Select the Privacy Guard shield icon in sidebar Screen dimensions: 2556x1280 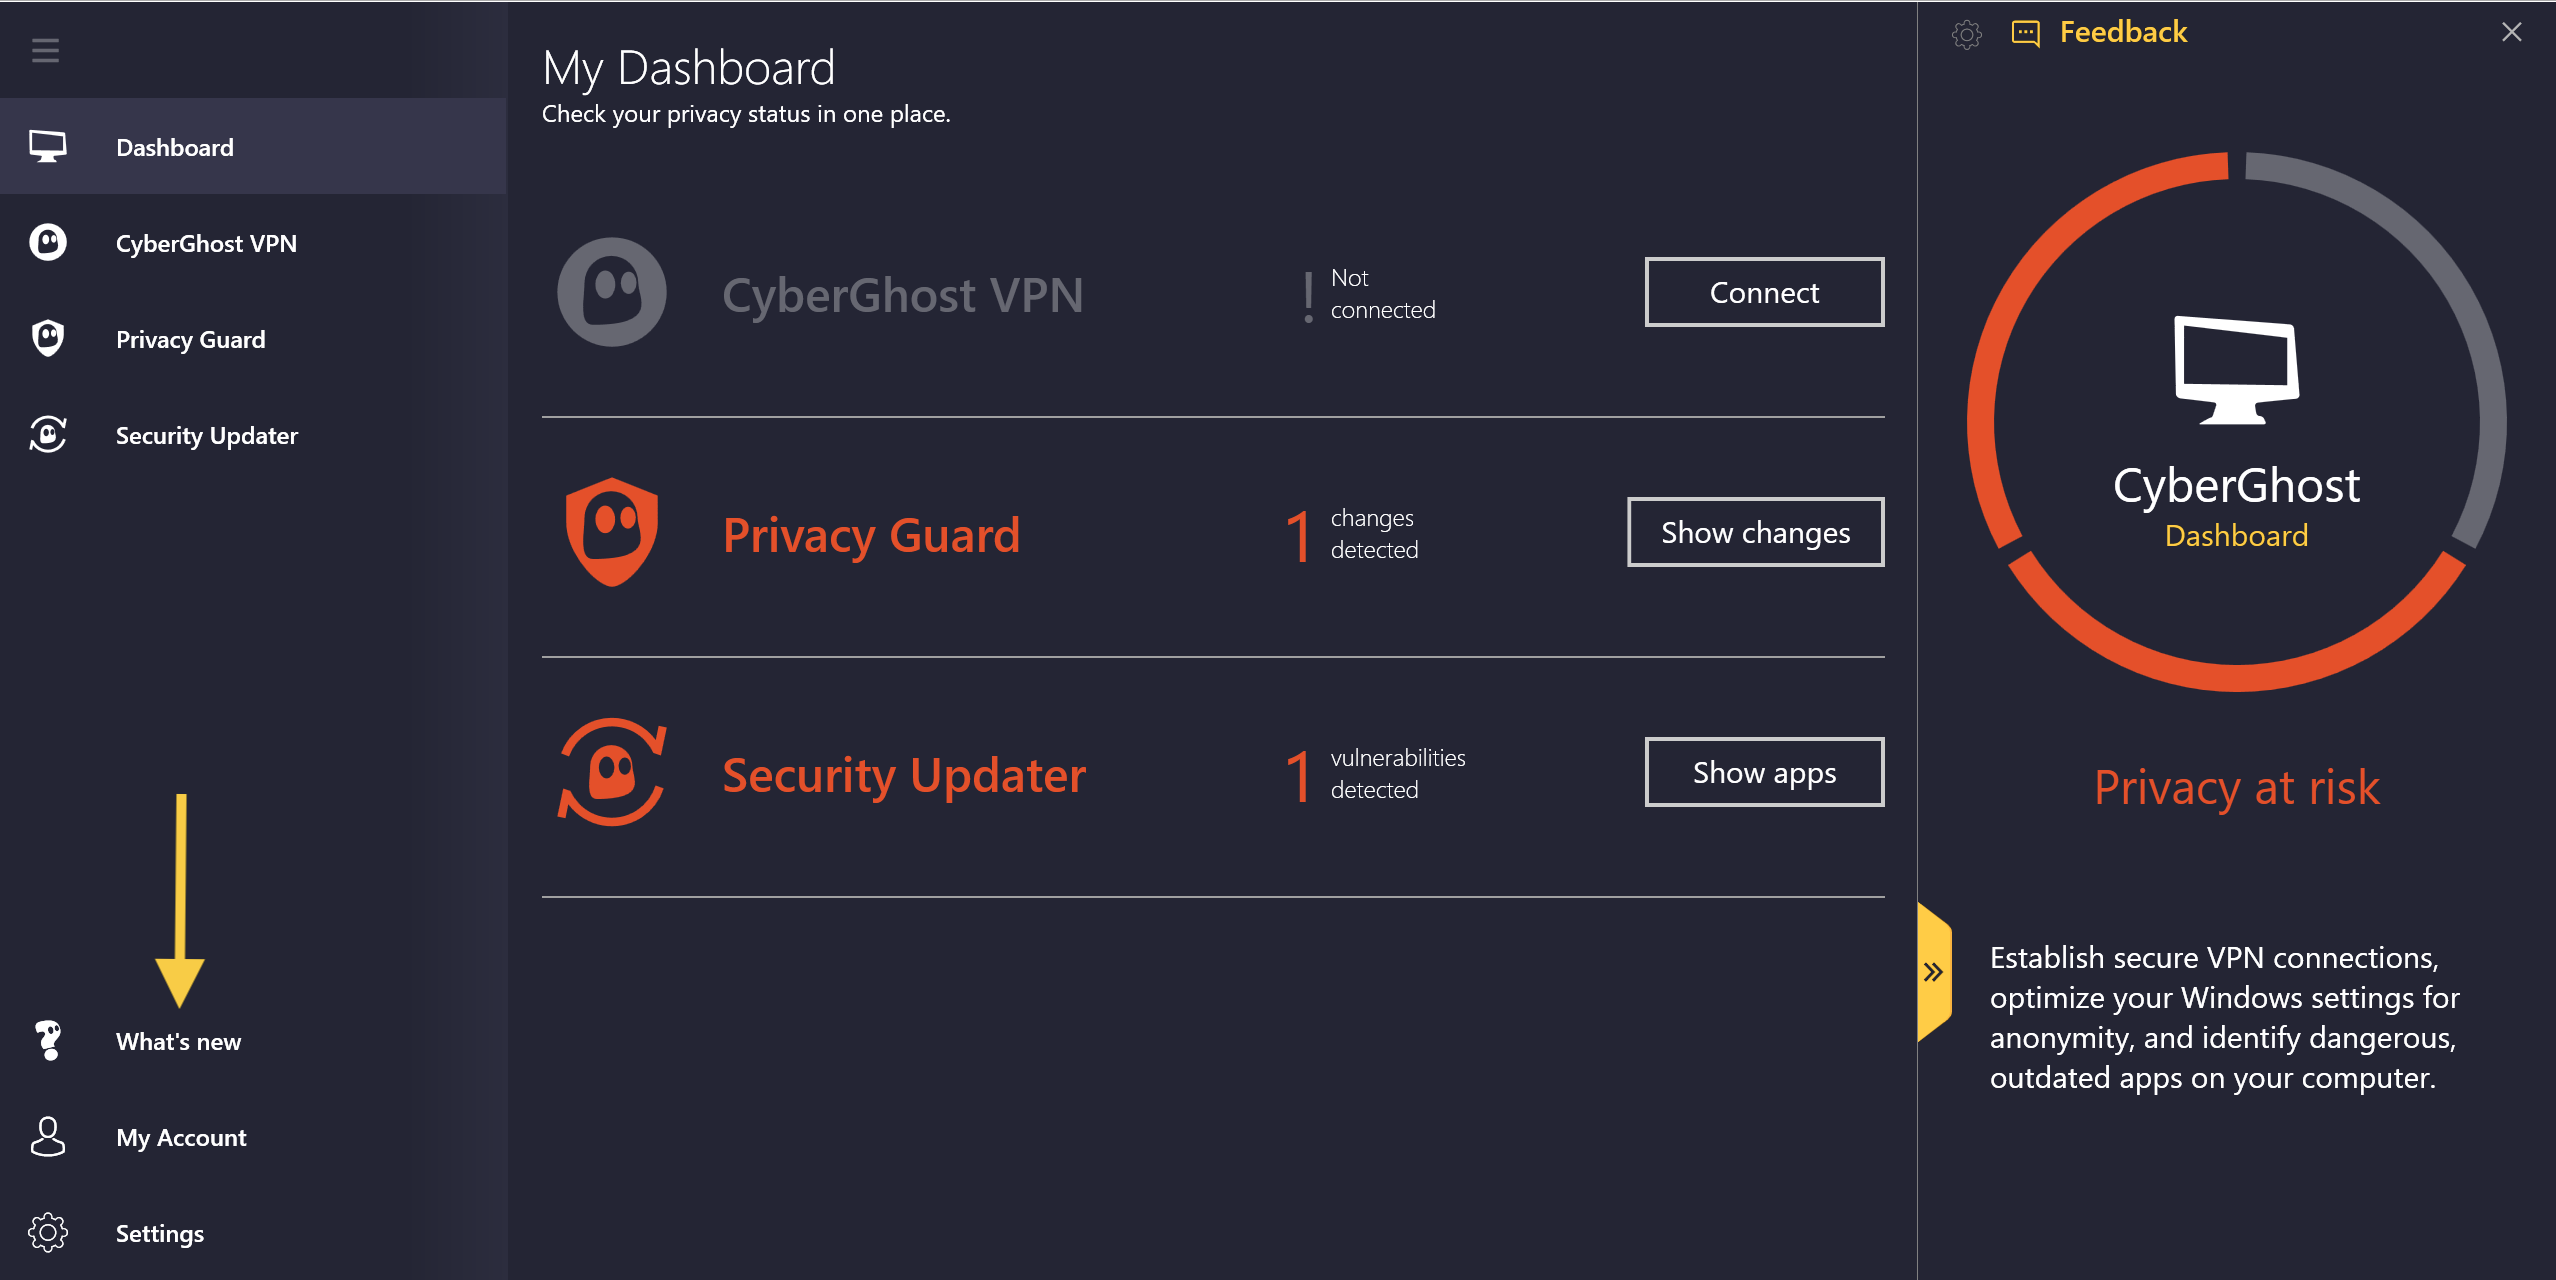click(47, 338)
